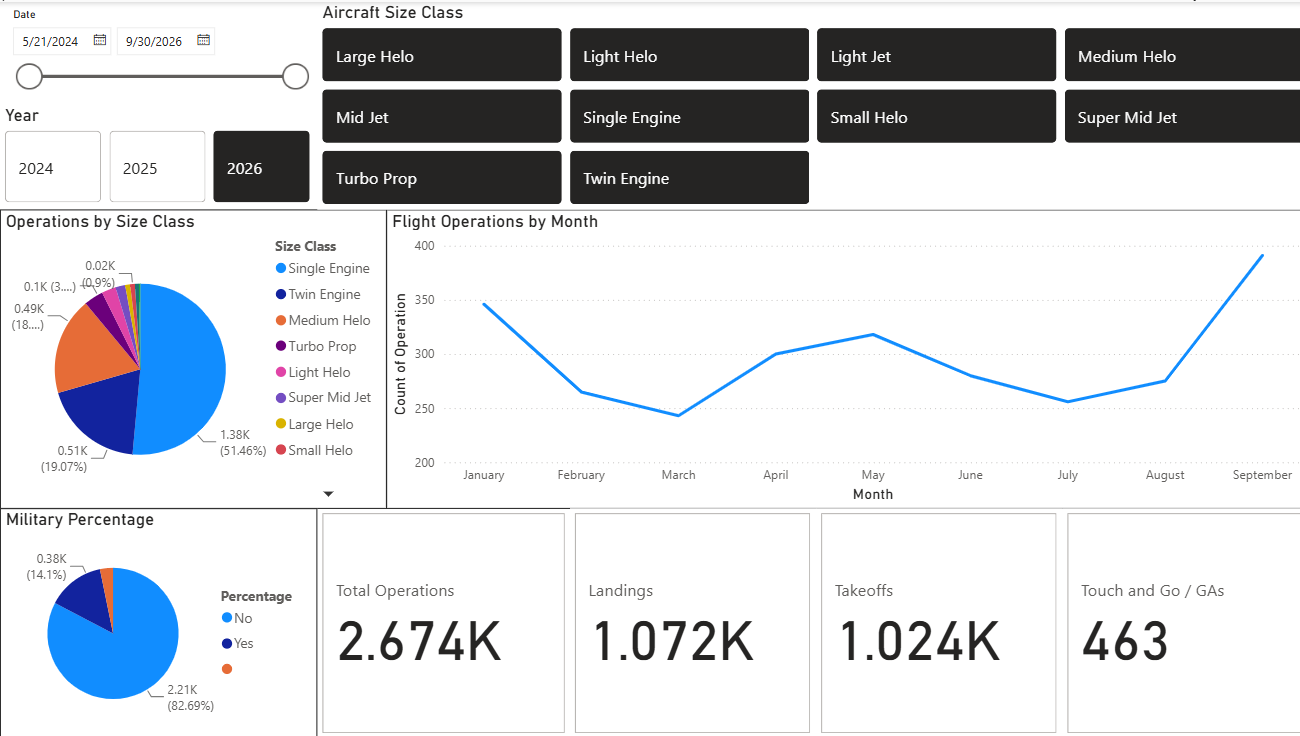This screenshot has width=1300, height=736.
Task: Click the 'September' axis label
Action: click(x=1262, y=475)
